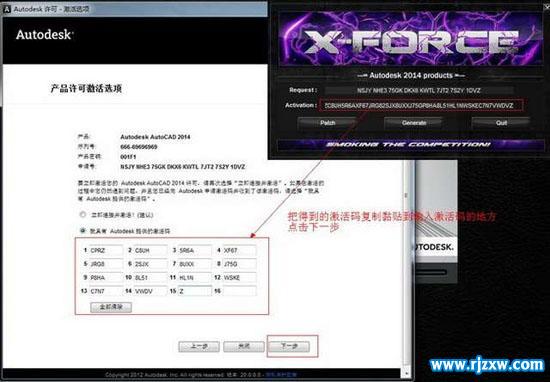Click activation code field 8 containing J75G
The width and height of the screenshot is (550, 382).
point(240,264)
